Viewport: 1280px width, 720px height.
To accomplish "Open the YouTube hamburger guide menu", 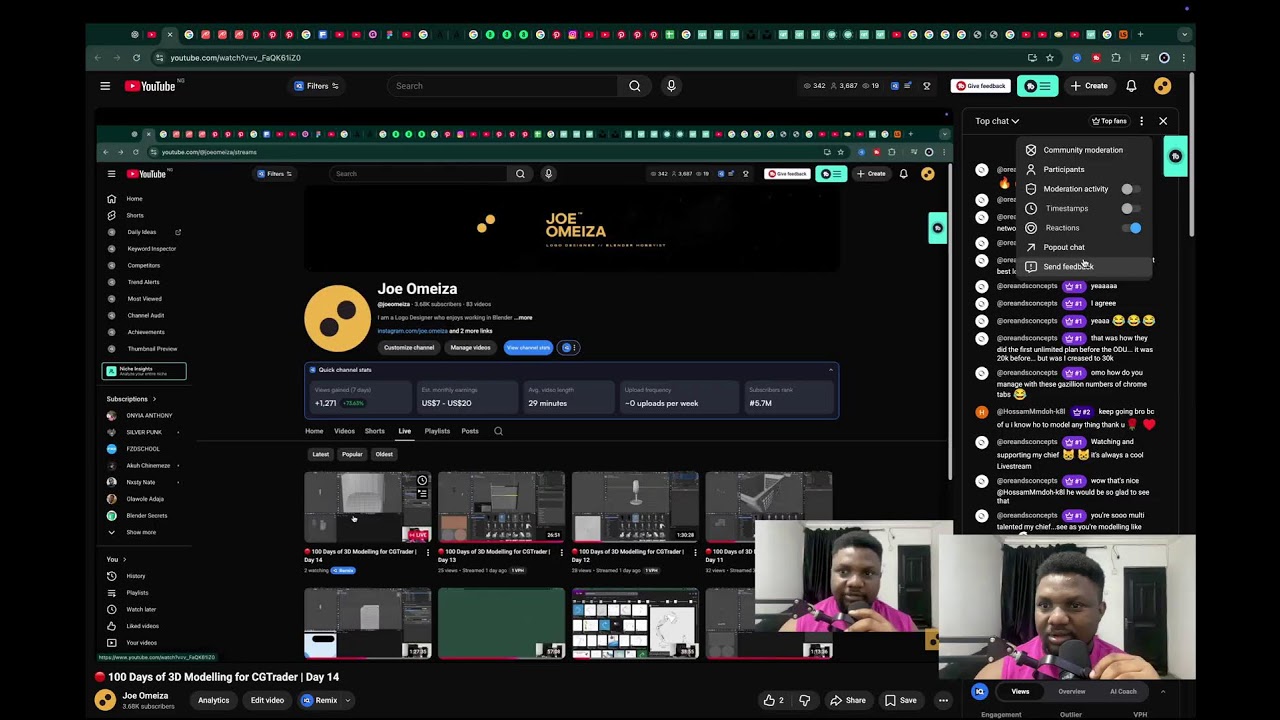I will click(105, 86).
